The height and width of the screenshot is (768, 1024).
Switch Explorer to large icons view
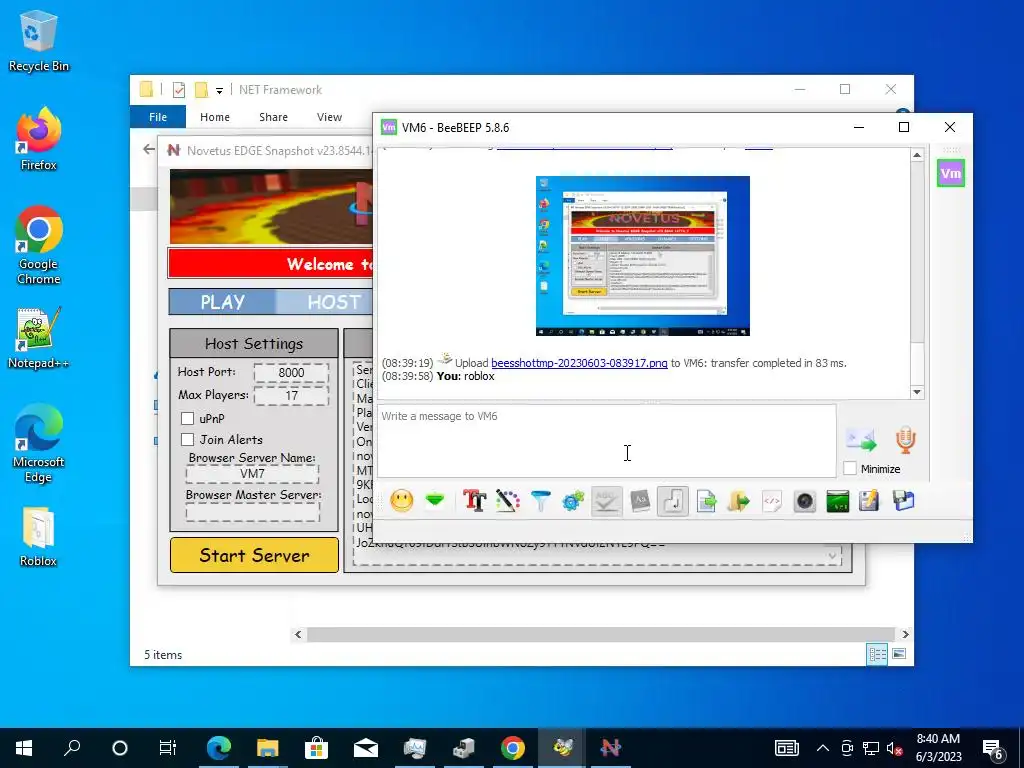click(x=899, y=654)
